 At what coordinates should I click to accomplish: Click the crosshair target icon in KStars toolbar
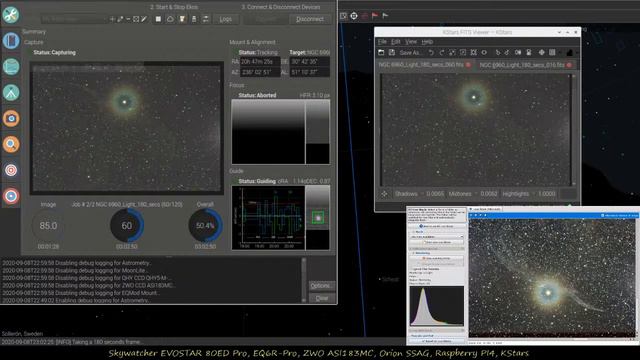click(354, 16)
